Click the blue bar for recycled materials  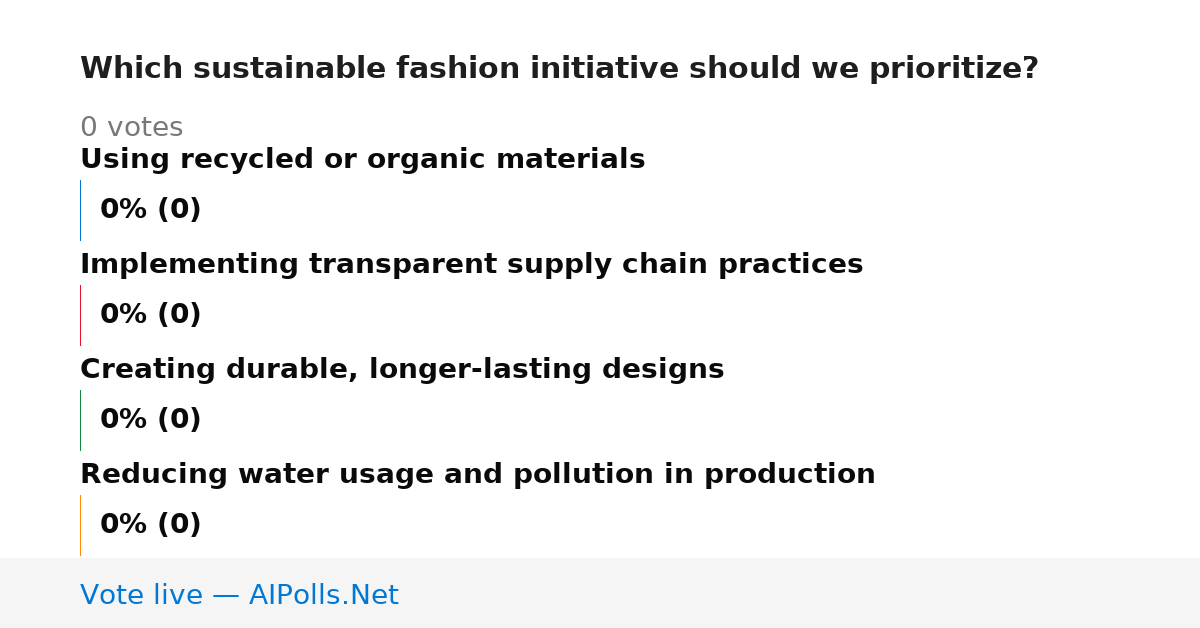pyautogui.click(x=80, y=210)
